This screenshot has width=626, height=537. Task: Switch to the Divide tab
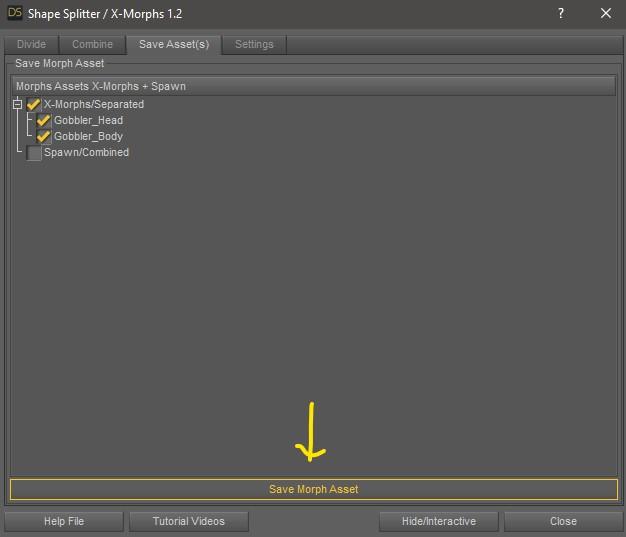click(x=32, y=44)
